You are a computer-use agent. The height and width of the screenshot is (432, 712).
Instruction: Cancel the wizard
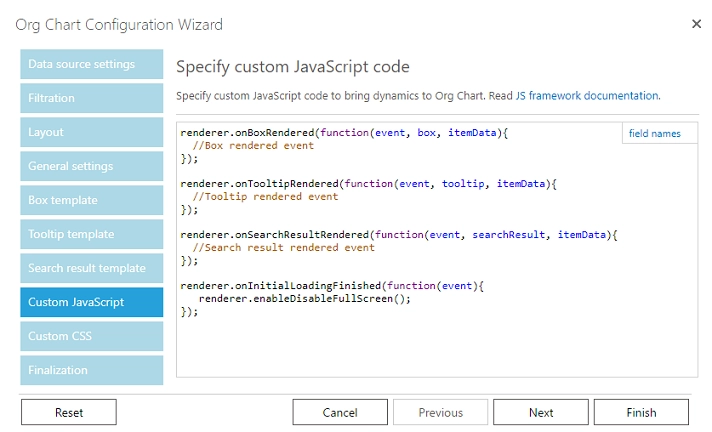pyautogui.click(x=340, y=412)
